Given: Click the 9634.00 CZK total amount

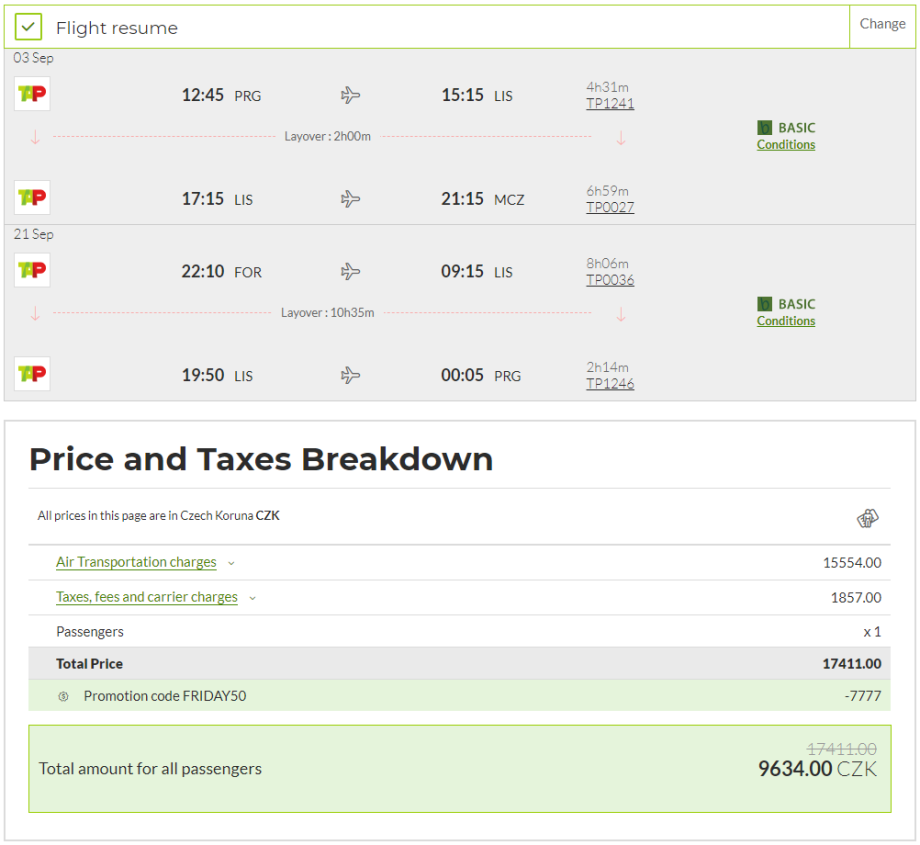Looking at the screenshot, I should click(x=818, y=769).
